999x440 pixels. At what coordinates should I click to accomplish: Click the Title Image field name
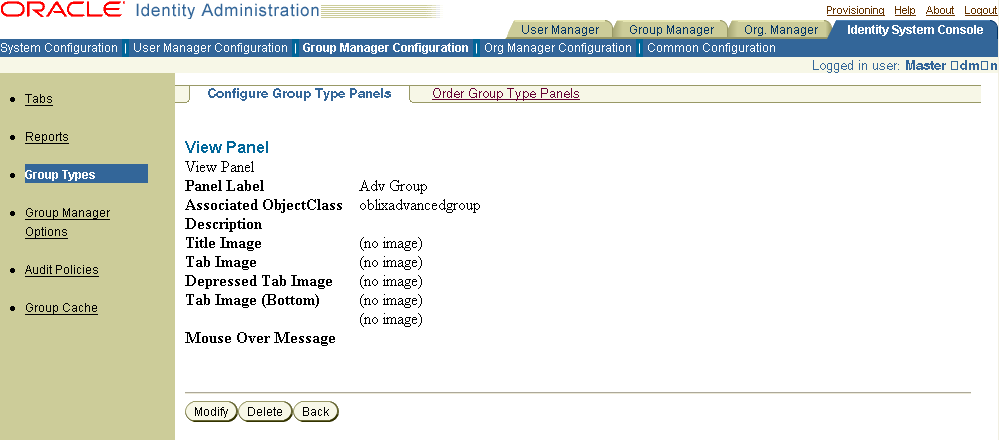tap(223, 244)
